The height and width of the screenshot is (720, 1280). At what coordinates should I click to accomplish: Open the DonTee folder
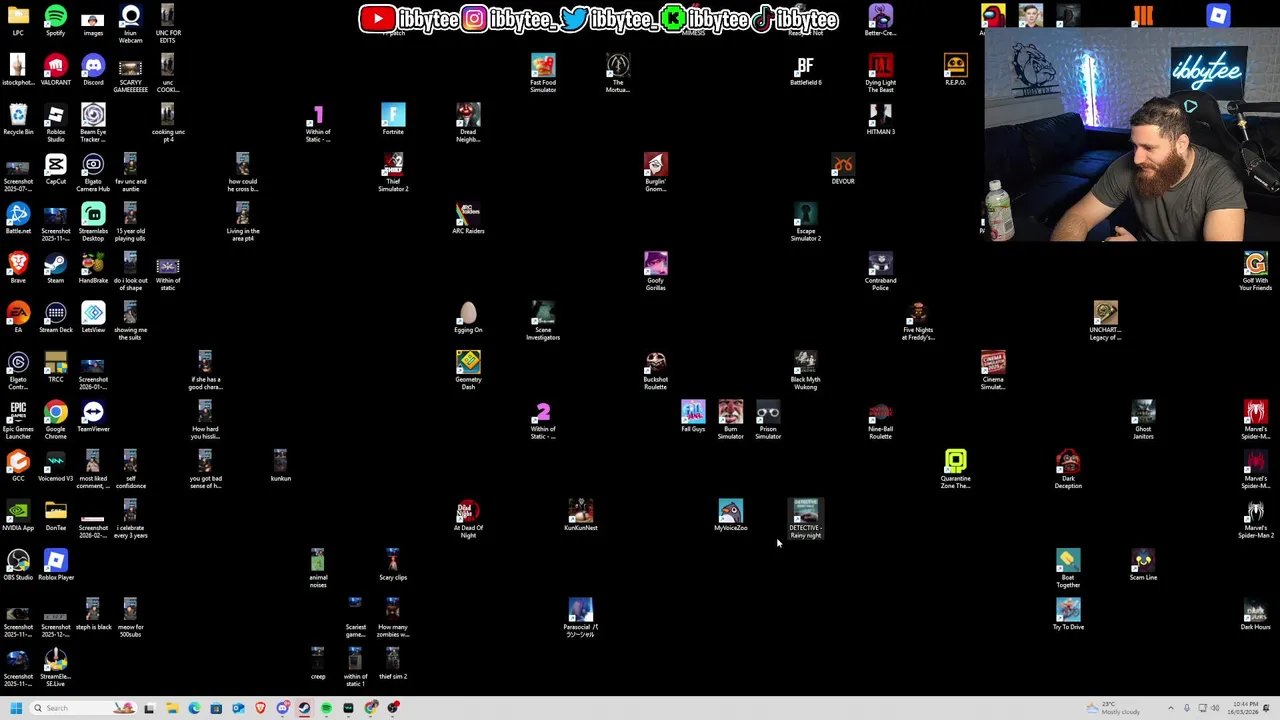[55, 516]
